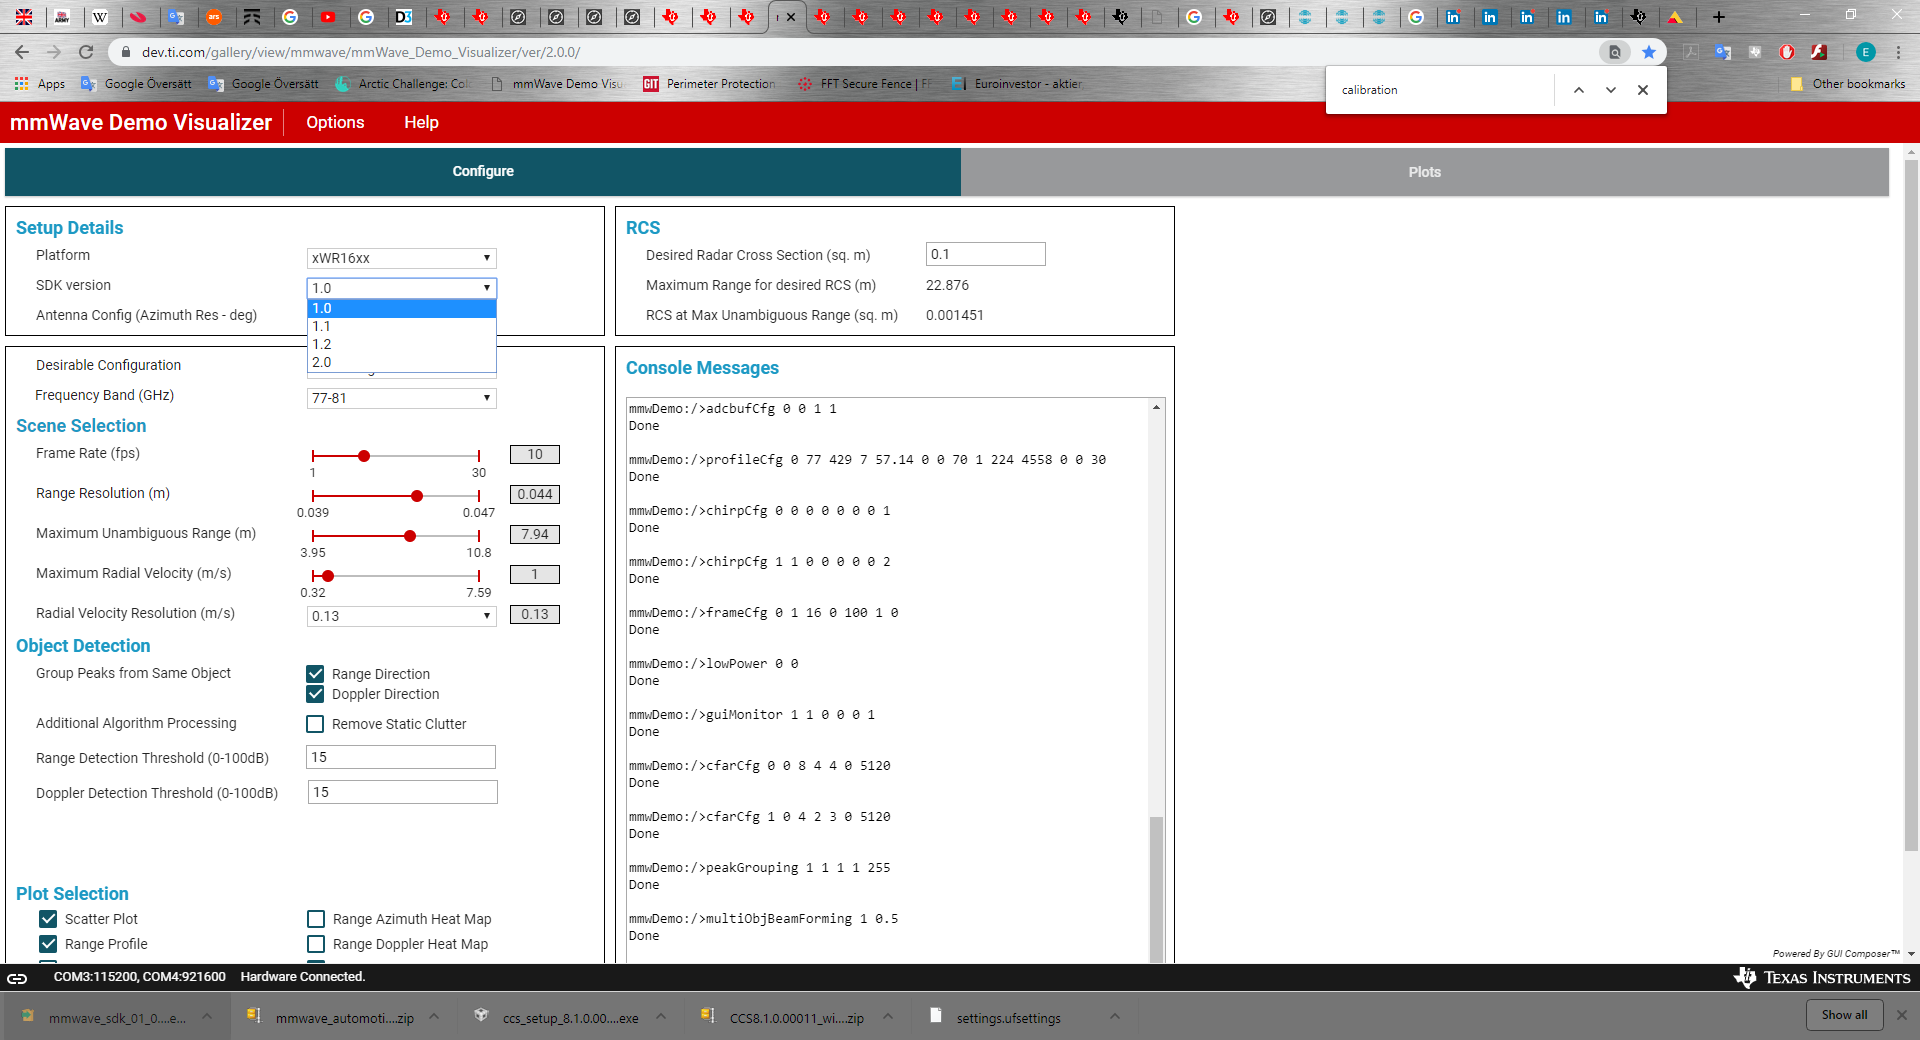Open the Options menu
The width and height of the screenshot is (1920, 1040).
coord(335,122)
